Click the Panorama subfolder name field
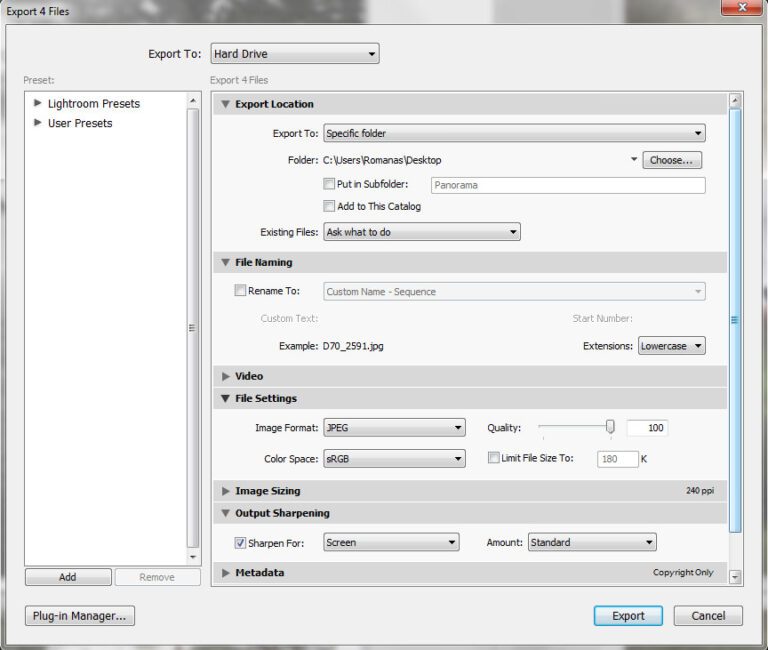Screen dimensions: 768x650 click(x=568, y=185)
